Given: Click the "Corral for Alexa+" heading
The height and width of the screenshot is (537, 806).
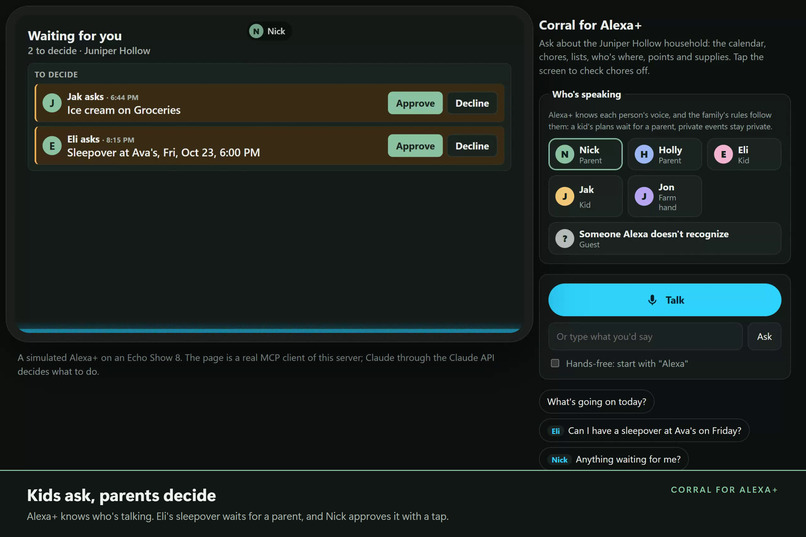Looking at the screenshot, I should pyautogui.click(x=590, y=25).
